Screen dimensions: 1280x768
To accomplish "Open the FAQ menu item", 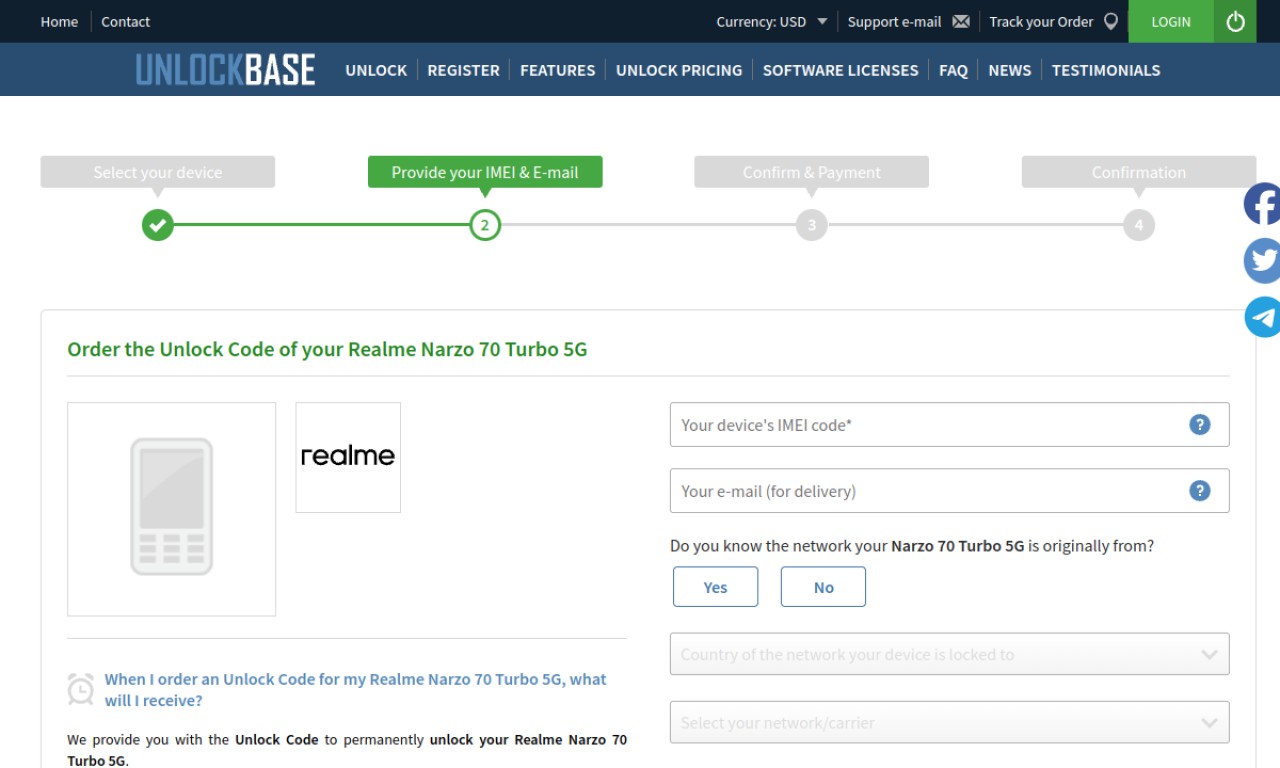I will click(x=953, y=70).
